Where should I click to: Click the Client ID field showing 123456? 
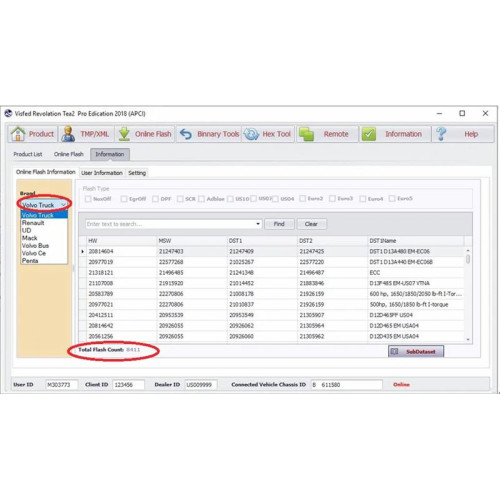click(128, 385)
